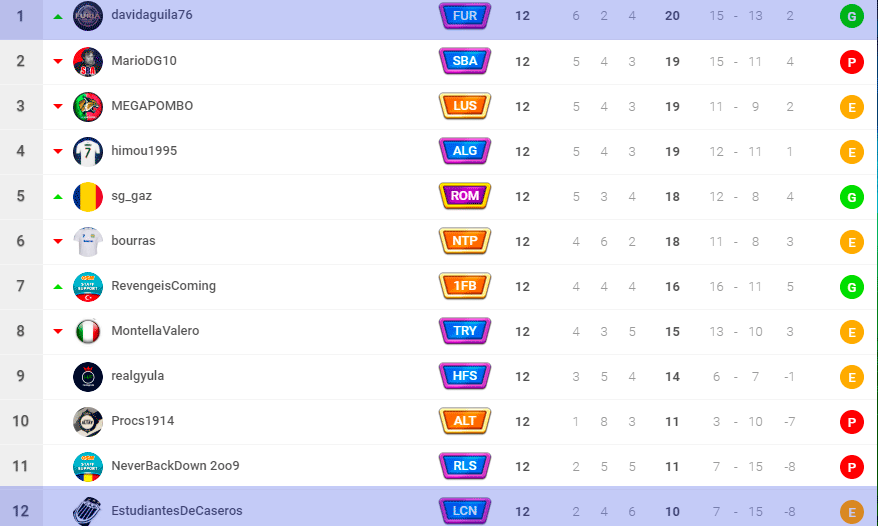Screen dimensions: 878x526
Task: Click the HFS team badge
Action: pyautogui.click(x=465, y=376)
